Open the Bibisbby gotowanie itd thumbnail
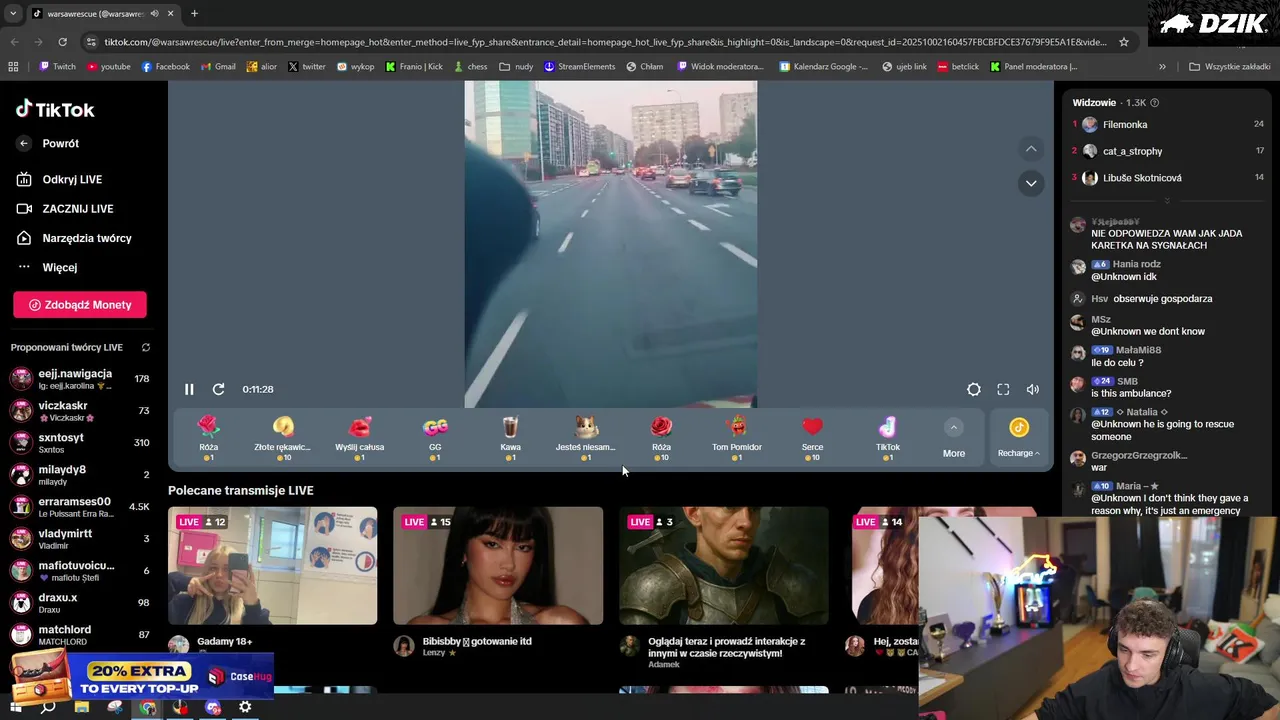The height and width of the screenshot is (720, 1280). [498, 566]
